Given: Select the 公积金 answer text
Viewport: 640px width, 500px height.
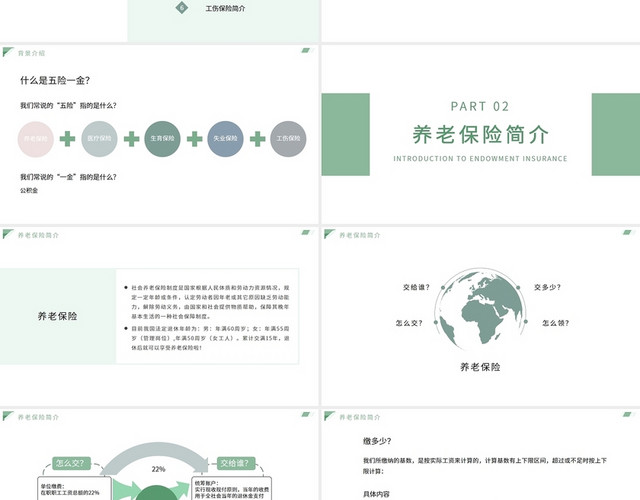Looking at the screenshot, I should (x=29, y=190).
